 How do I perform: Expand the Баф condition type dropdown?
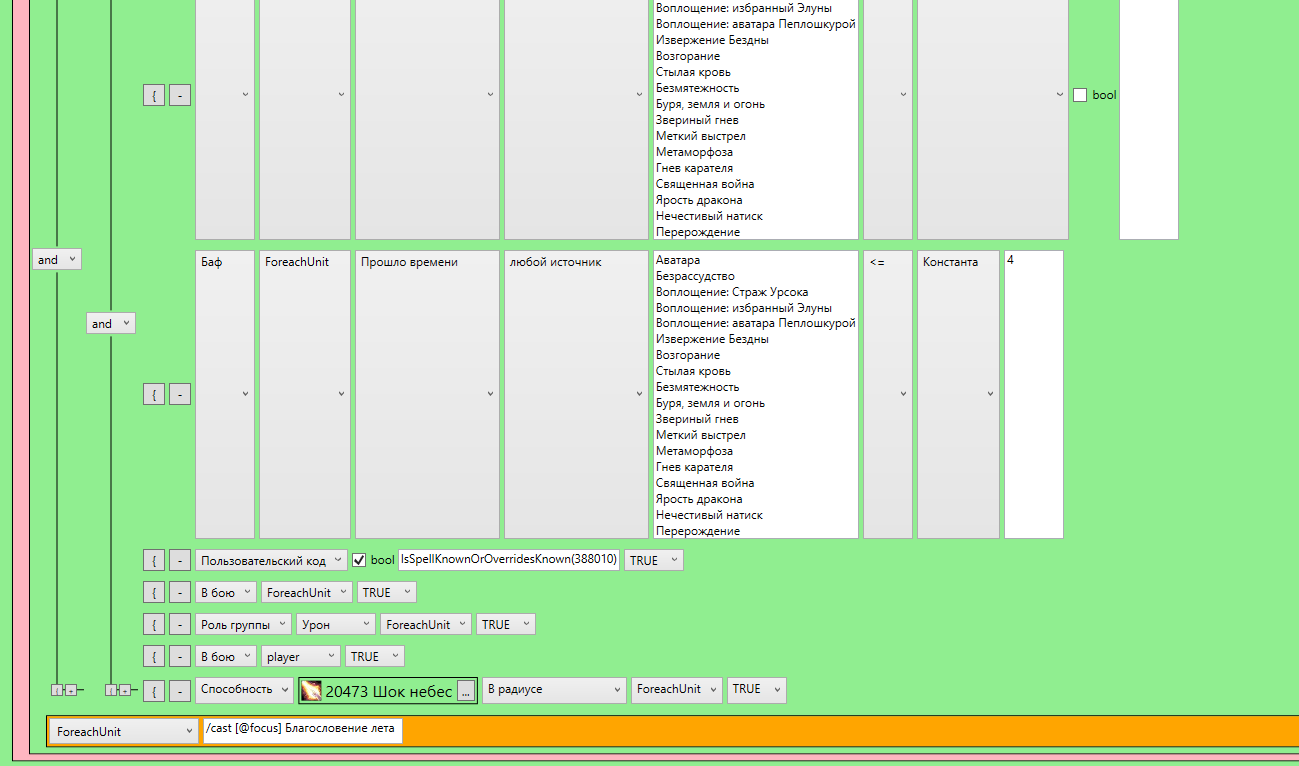tap(225, 394)
